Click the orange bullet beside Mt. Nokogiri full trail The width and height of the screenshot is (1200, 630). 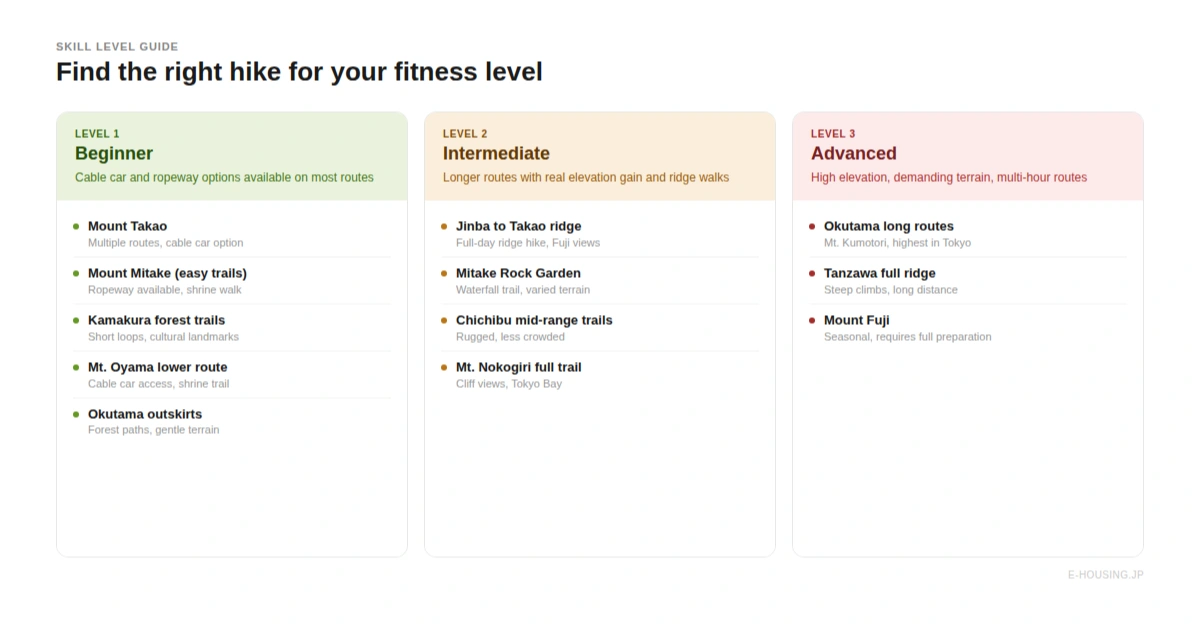[x=444, y=367]
